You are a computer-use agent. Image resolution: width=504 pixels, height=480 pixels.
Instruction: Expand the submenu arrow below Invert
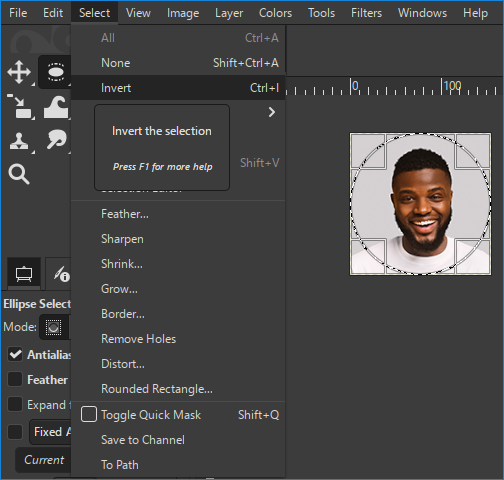[x=272, y=112]
